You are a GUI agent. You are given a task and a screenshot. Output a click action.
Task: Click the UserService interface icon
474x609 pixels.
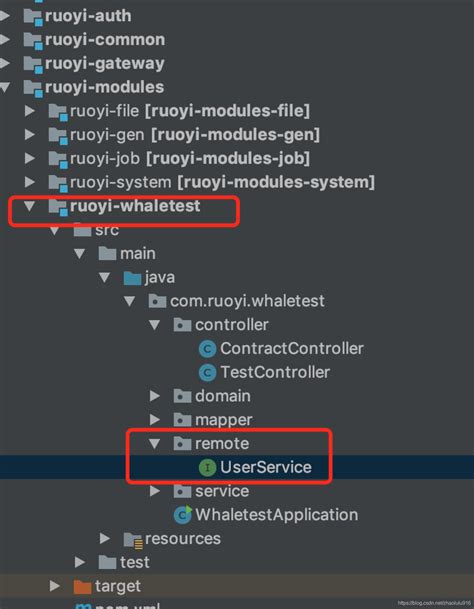click(x=207, y=468)
